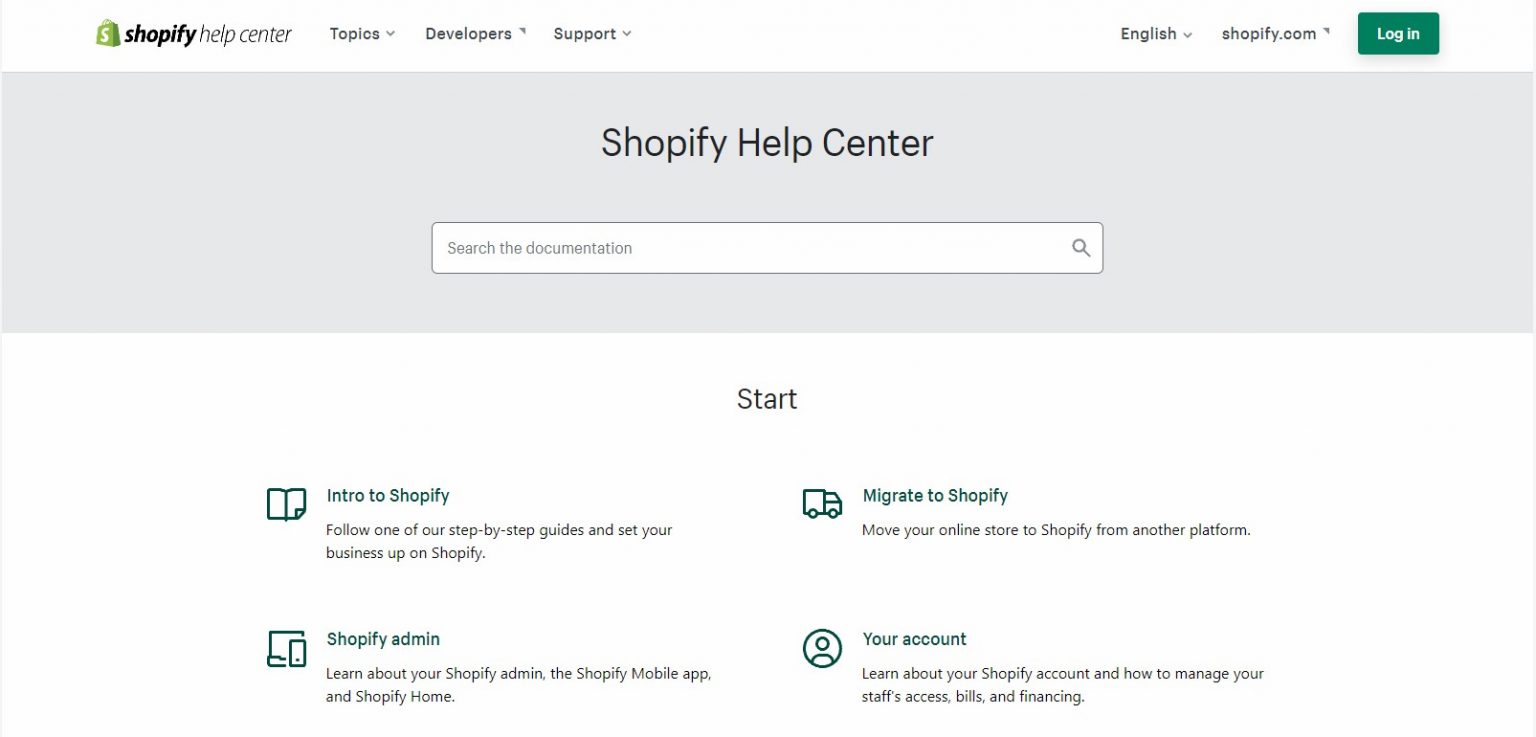This screenshot has height=737, width=1536.
Task: Open the Intro to Shopify guide link
Action: pyautogui.click(x=387, y=495)
